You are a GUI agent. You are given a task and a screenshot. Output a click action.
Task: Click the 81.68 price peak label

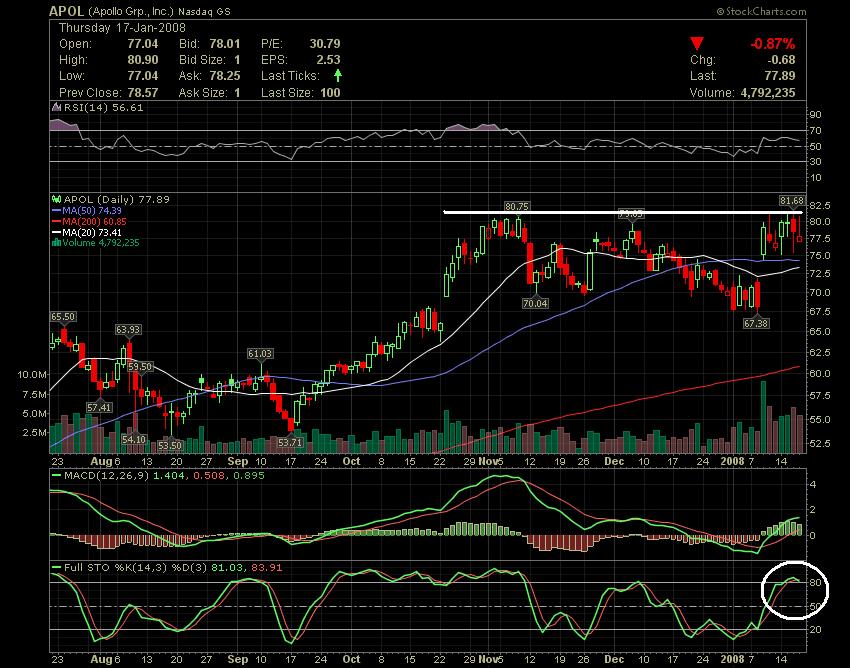tap(792, 201)
